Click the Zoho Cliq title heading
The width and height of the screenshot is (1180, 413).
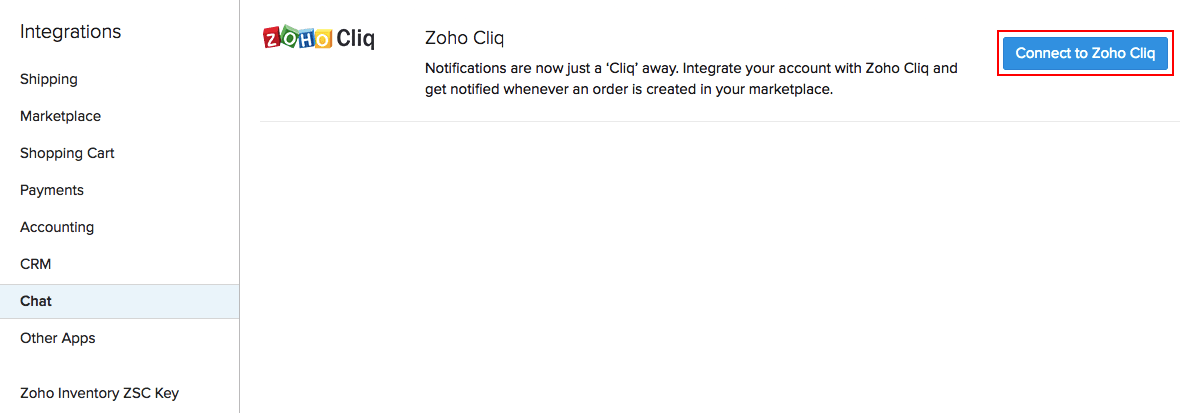[465, 39]
